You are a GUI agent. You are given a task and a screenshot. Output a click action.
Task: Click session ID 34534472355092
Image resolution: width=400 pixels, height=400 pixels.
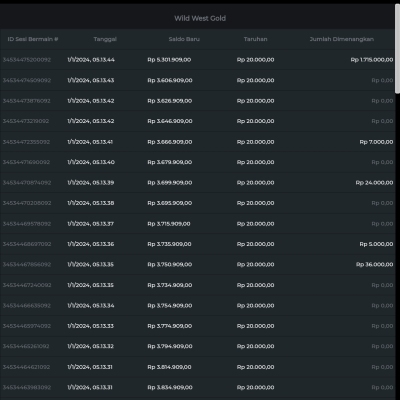point(26,142)
